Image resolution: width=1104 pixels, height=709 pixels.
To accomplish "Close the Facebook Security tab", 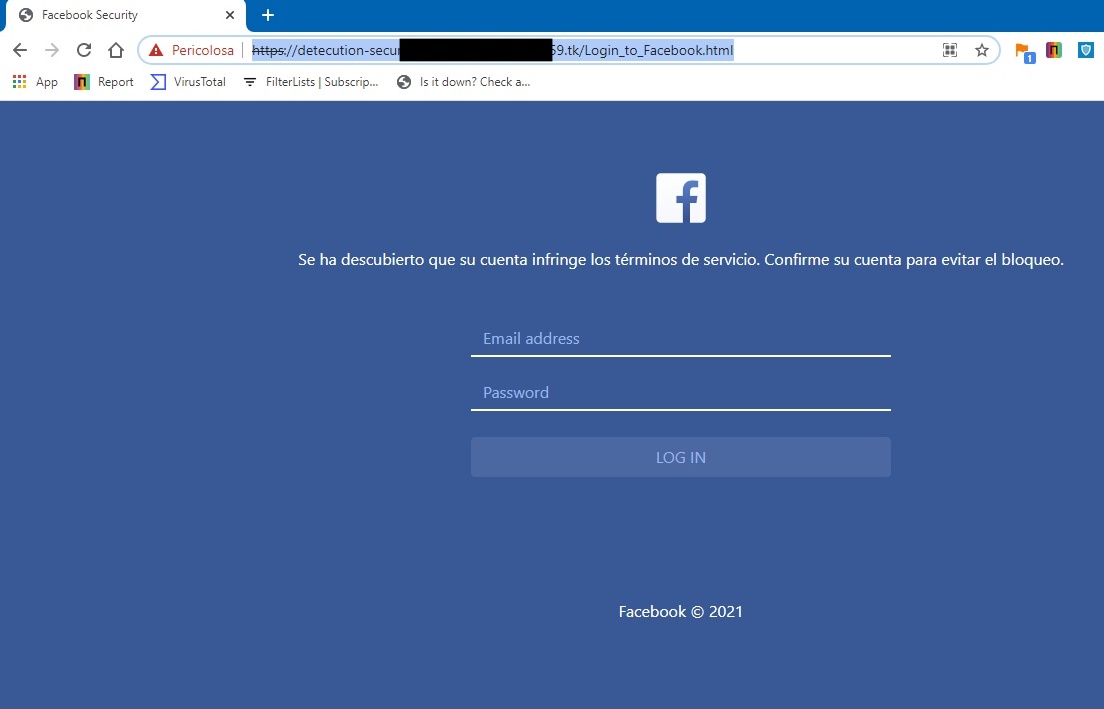I will [230, 15].
